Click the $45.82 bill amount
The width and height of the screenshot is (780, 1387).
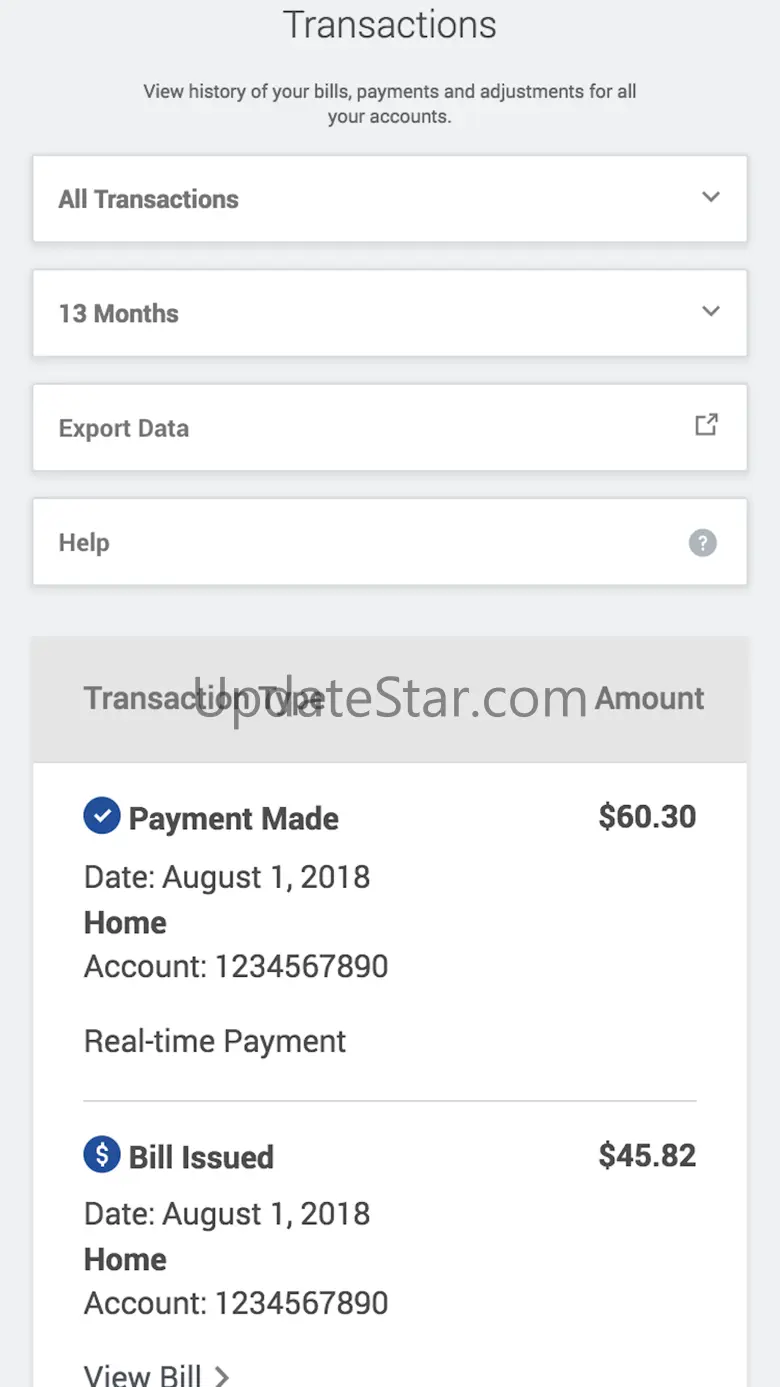(x=647, y=1155)
